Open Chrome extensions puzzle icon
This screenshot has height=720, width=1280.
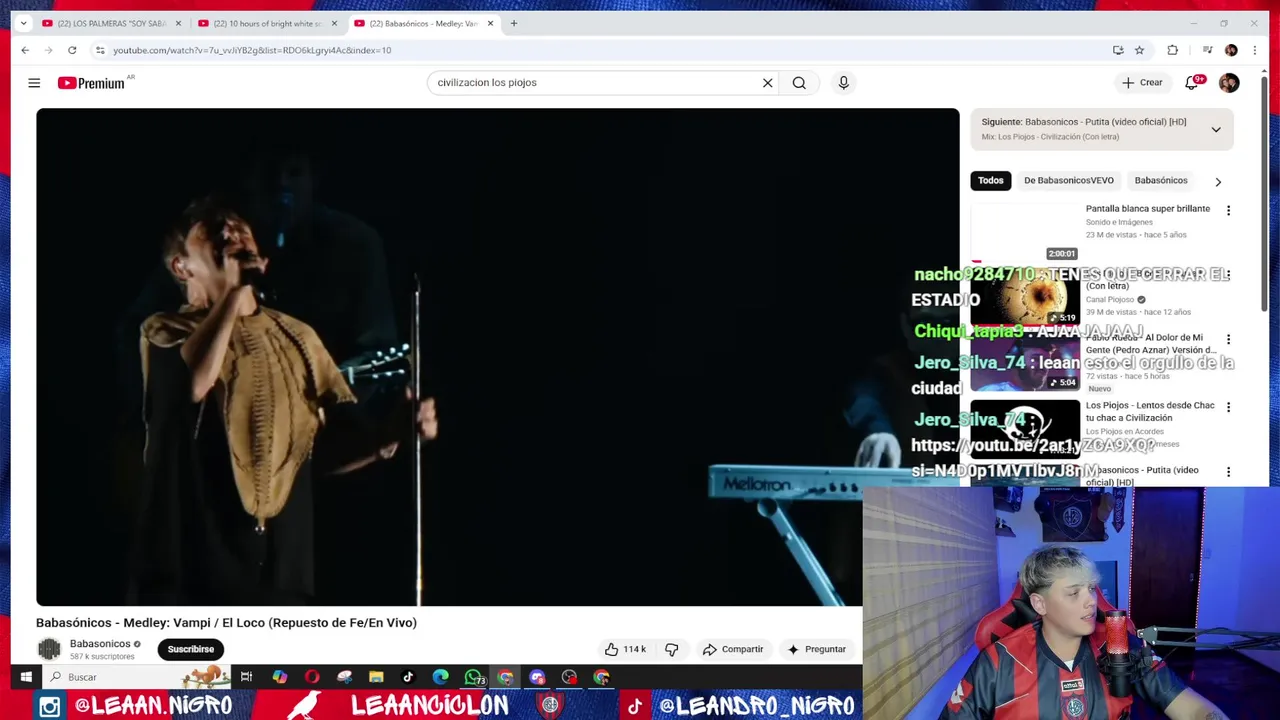(1172, 50)
